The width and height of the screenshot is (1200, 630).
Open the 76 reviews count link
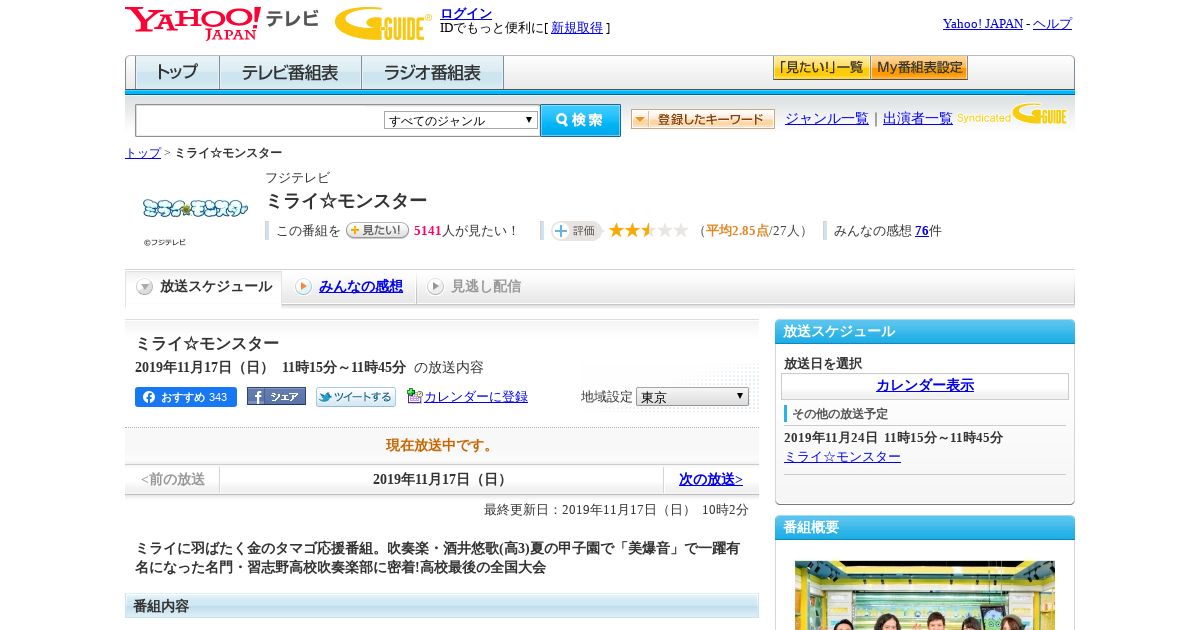point(922,231)
